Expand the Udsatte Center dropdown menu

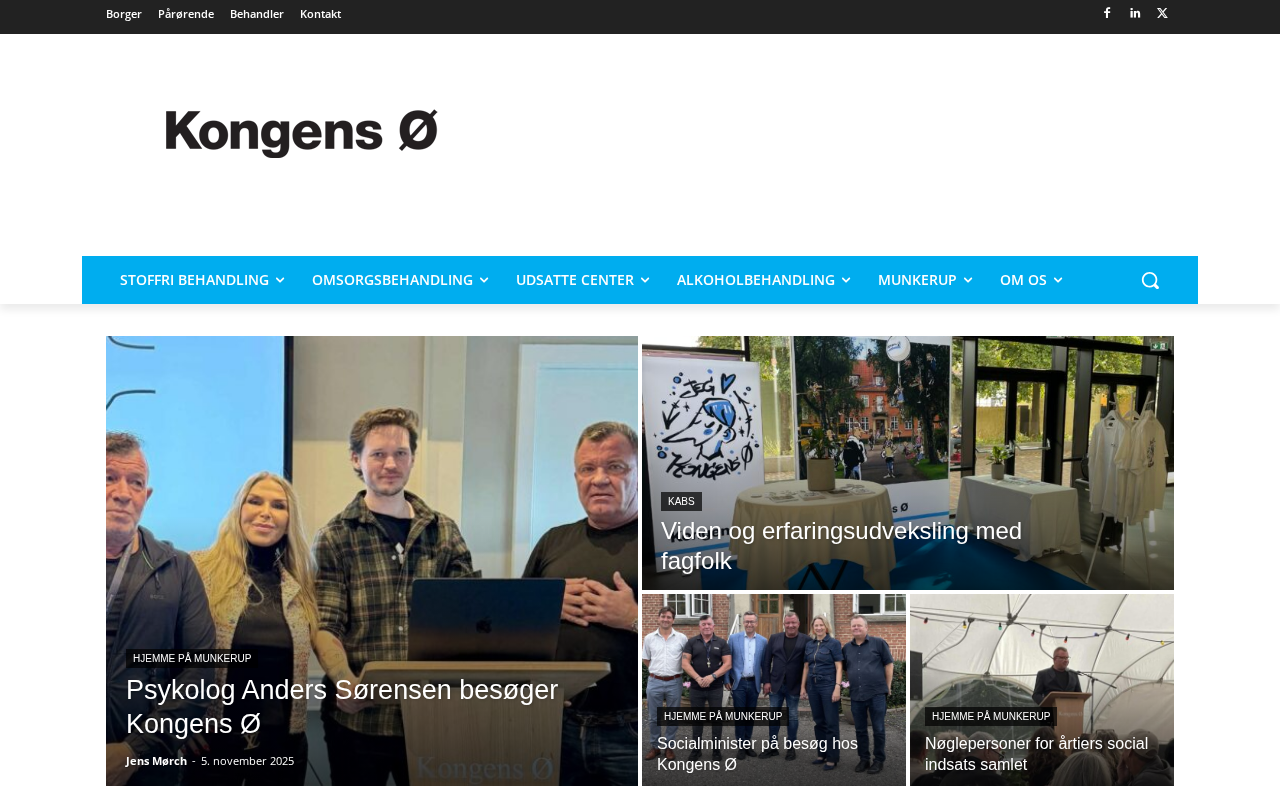[x=582, y=280]
